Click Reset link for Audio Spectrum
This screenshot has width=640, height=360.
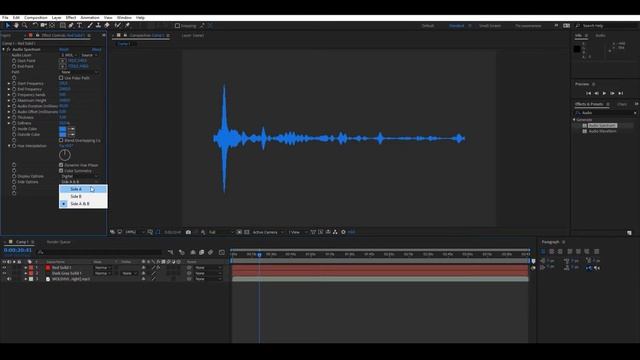coord(64,49)
